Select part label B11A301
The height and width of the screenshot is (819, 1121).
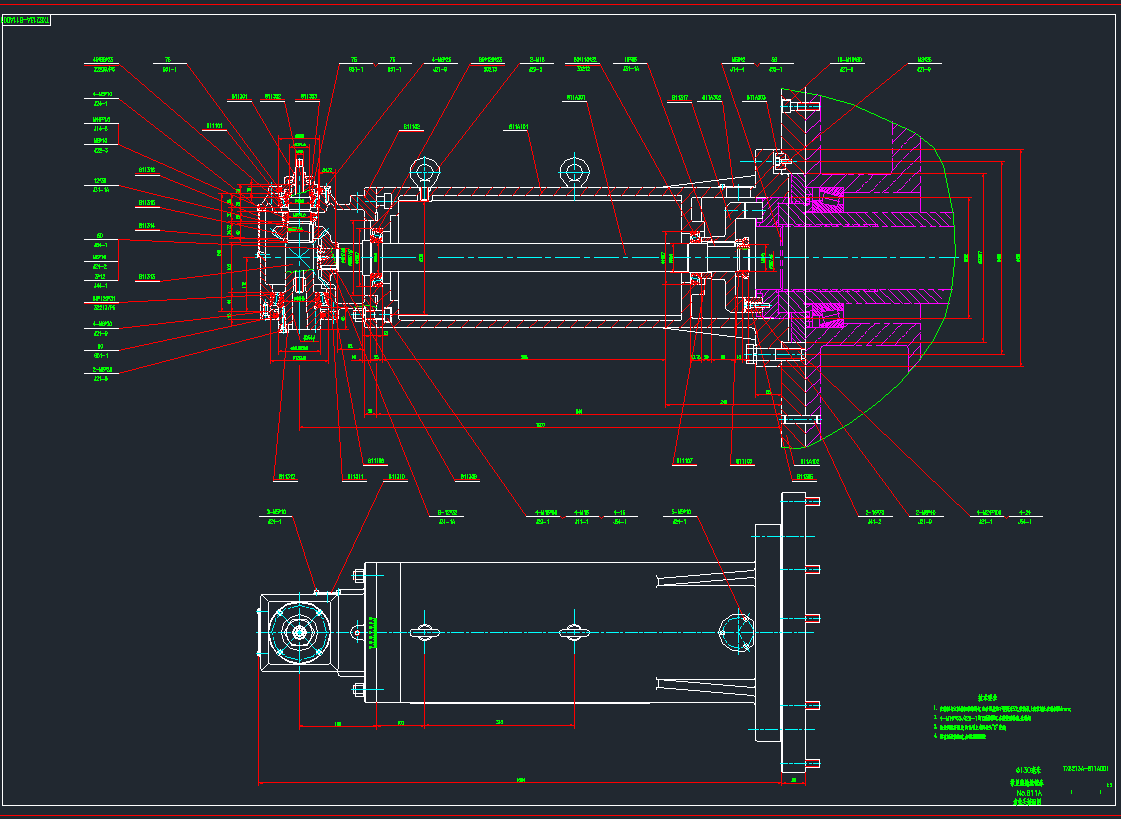tap(576, 97)
